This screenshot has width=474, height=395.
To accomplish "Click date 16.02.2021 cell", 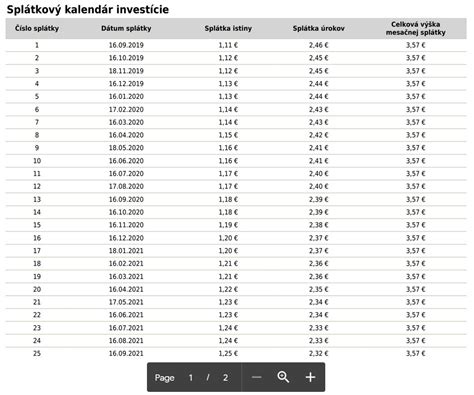I will pos(126,264).
